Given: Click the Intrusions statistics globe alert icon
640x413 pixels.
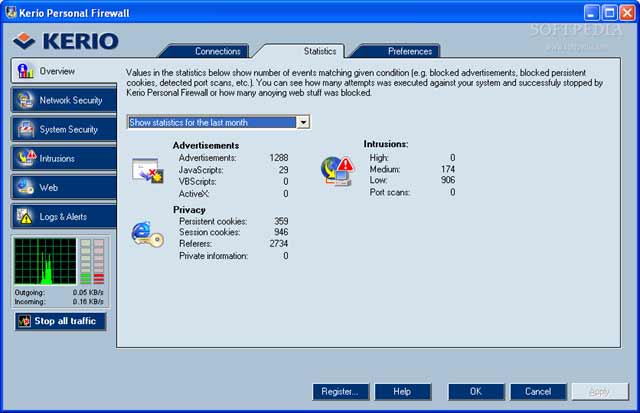Looking at the screenshot, I should point(337,171).
